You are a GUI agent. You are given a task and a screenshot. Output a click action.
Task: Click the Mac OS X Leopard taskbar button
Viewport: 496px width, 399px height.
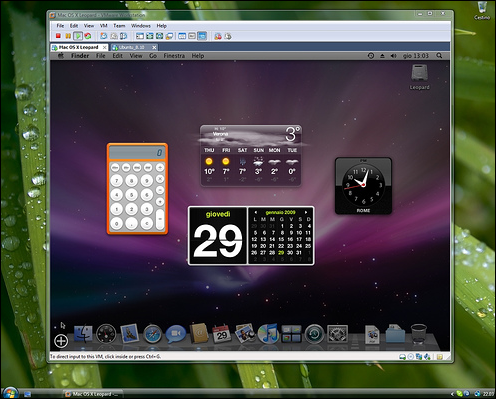click(x=92, y=394)
